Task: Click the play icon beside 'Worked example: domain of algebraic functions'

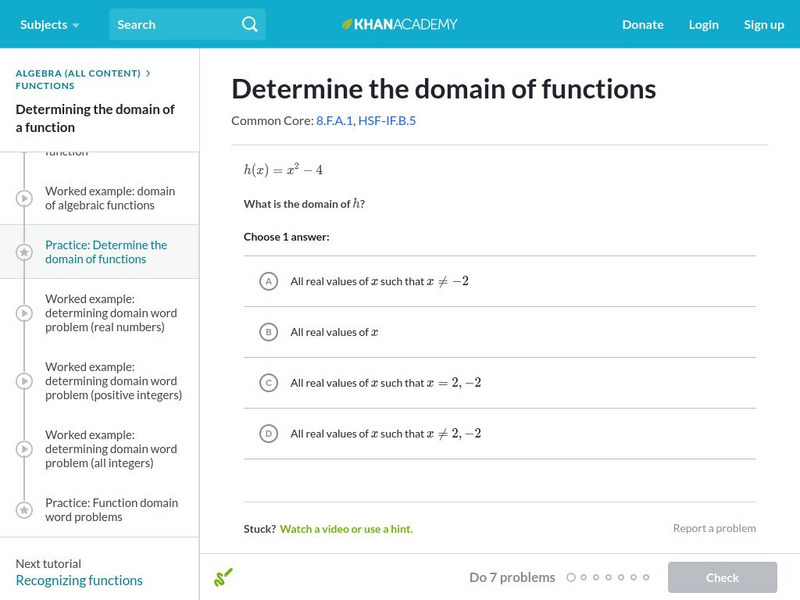Action: [24, 197]
